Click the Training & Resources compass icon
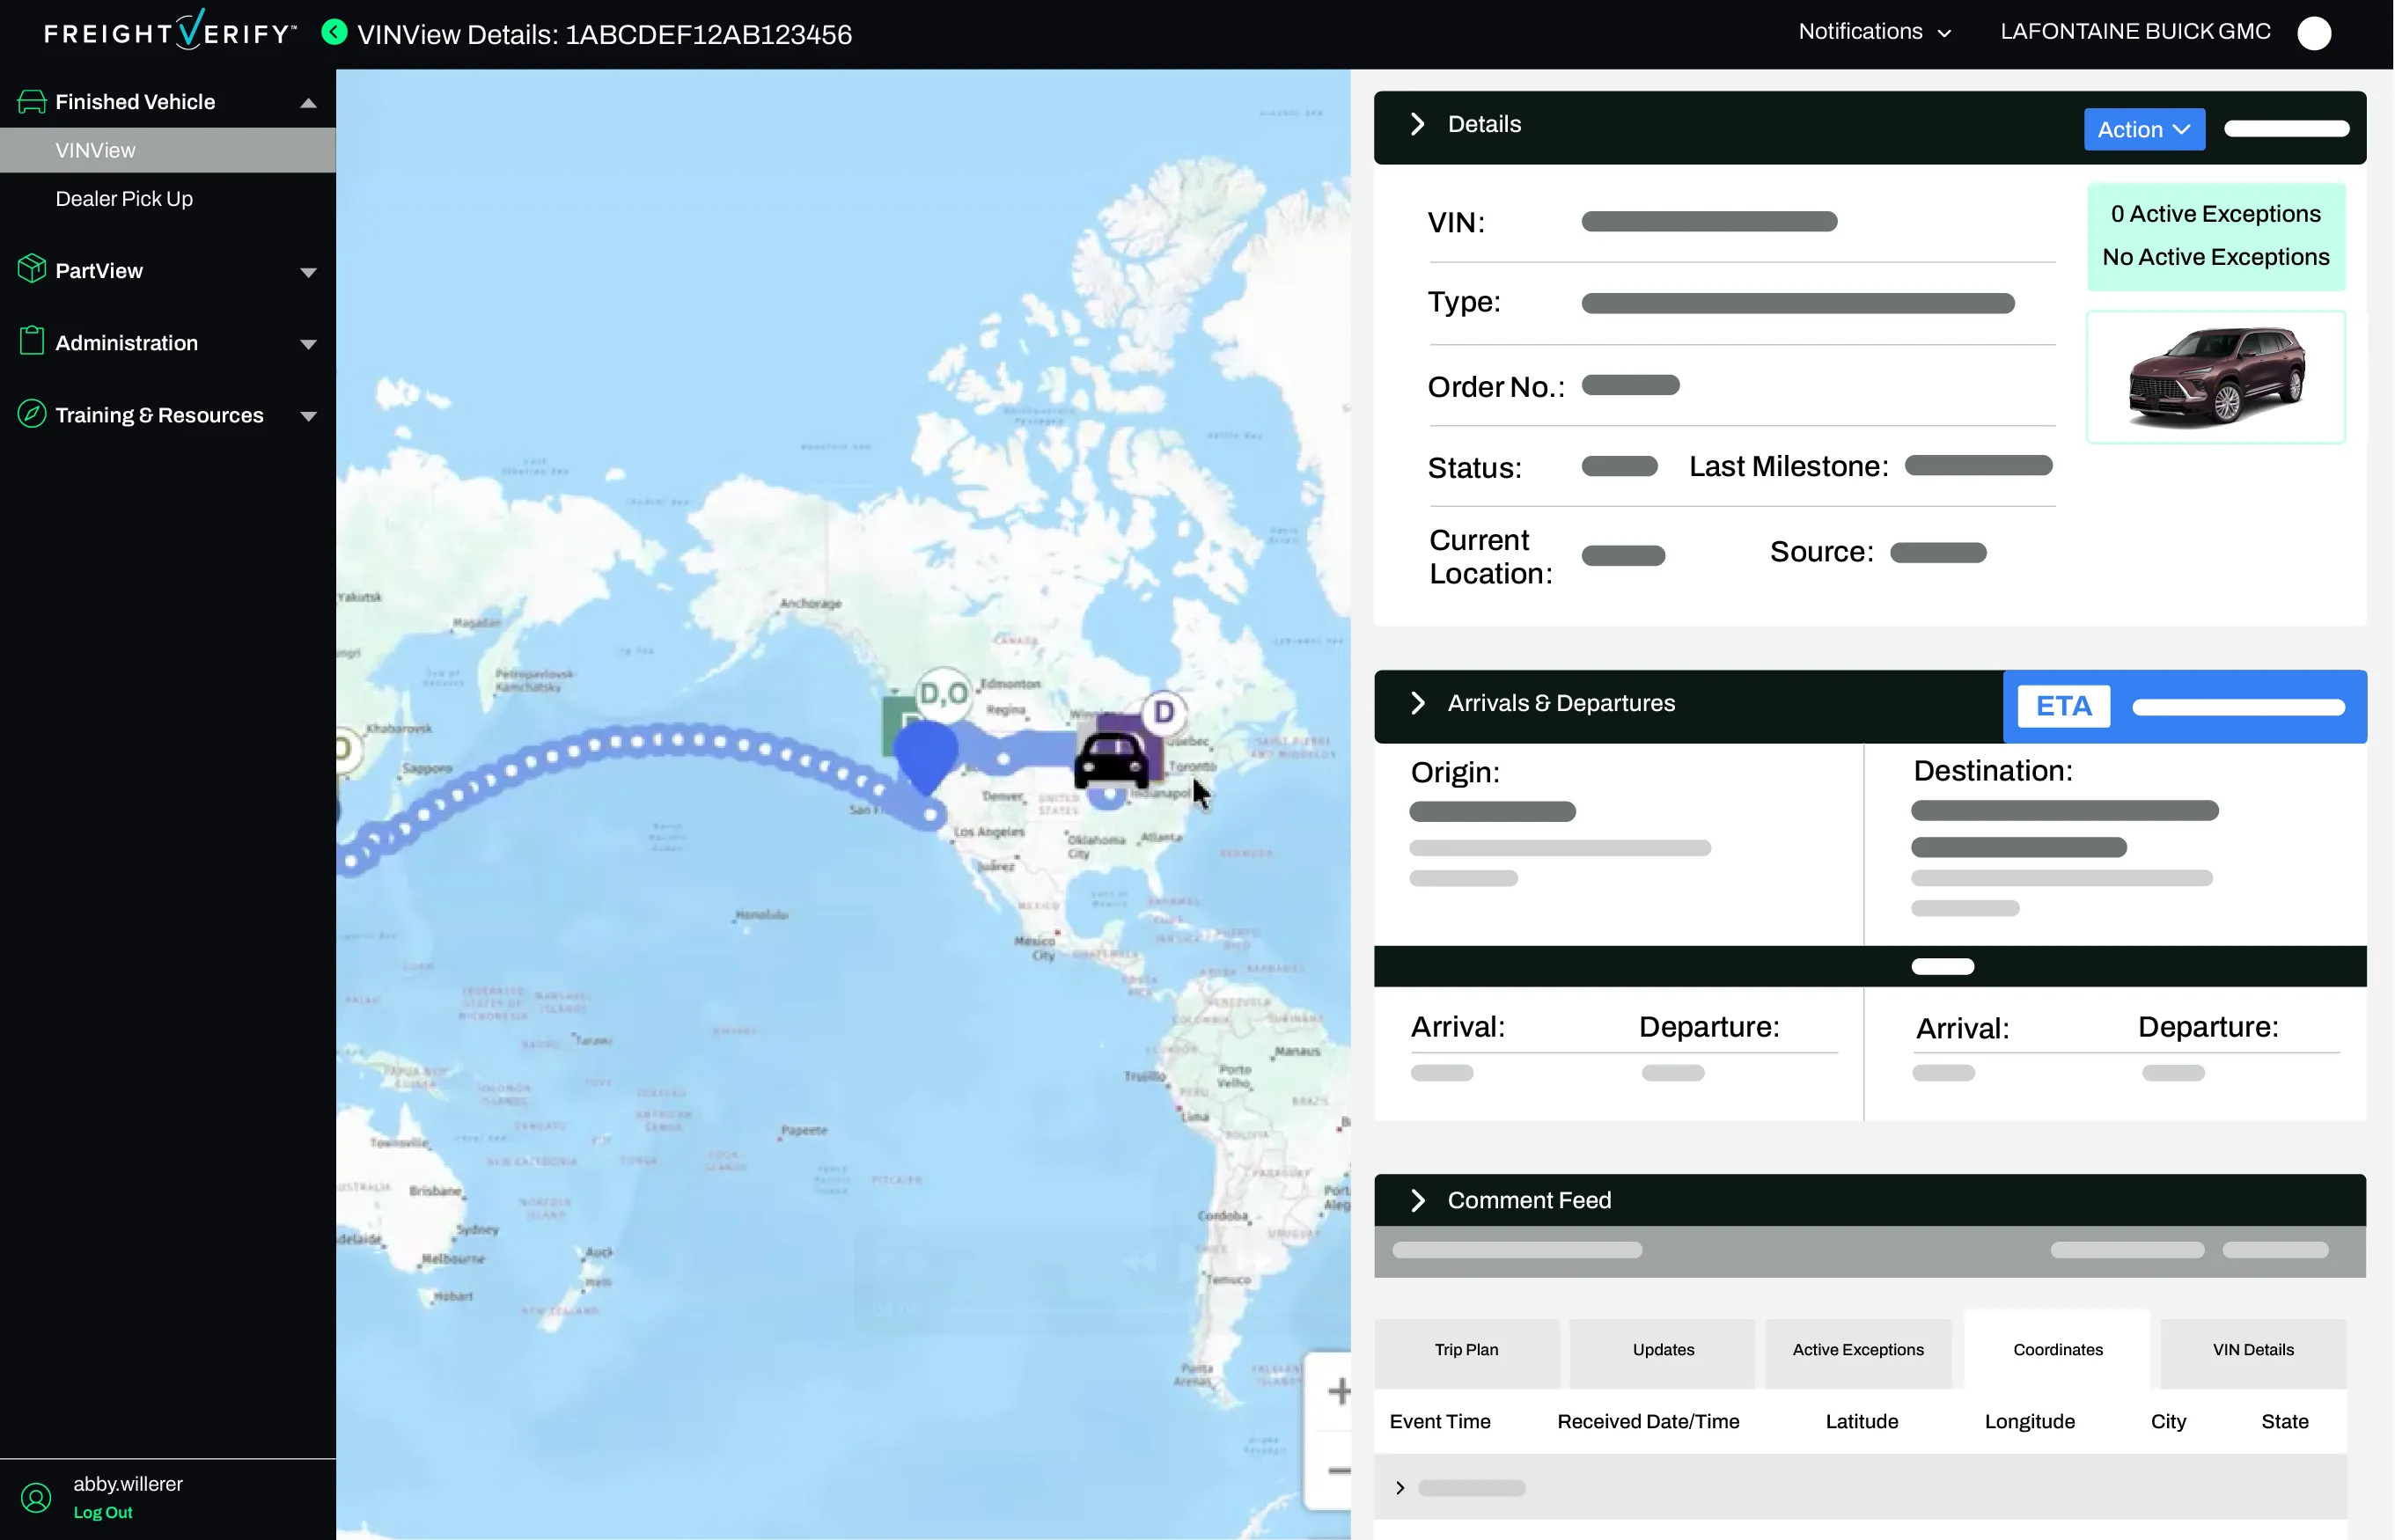The height and width of the screenshot is (1540, 2395). coord(31,413)
